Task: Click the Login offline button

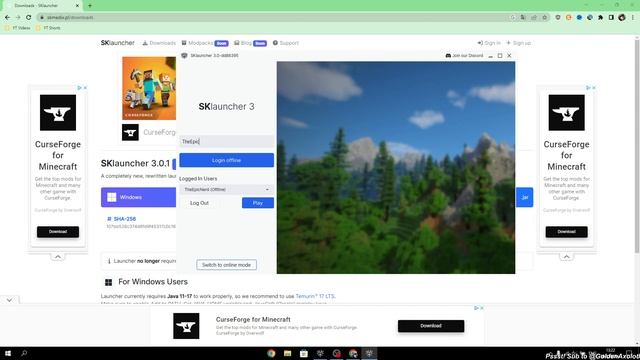Action: pyautogui.click(x=226, y=160)
